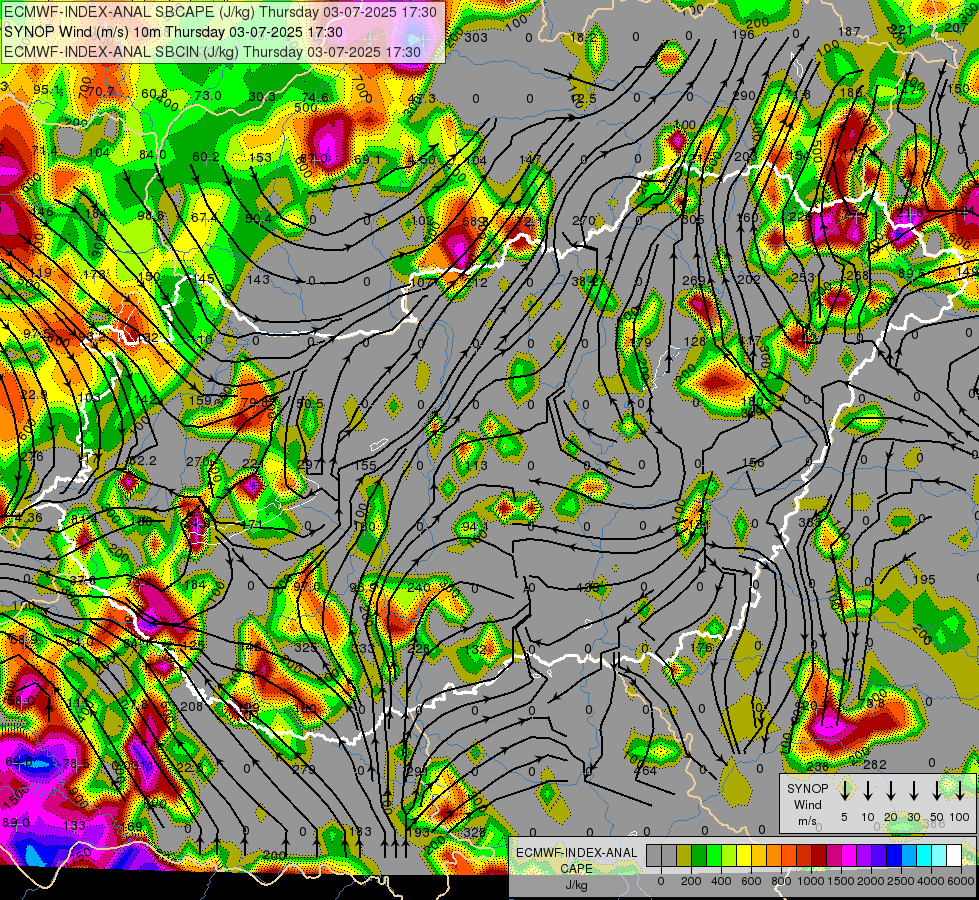Viewport: 979px width, 900px height.
Task: Click the 2000 tick label on CAPE scale
Action: tap(871, 881)
